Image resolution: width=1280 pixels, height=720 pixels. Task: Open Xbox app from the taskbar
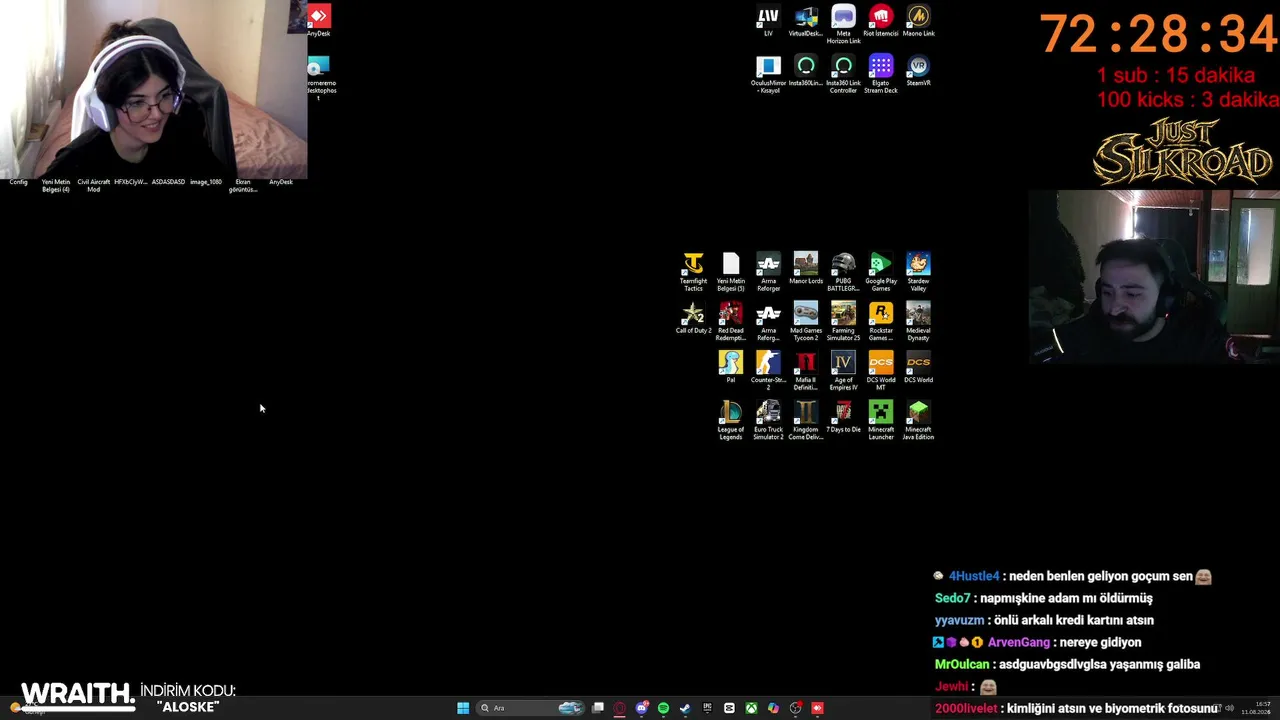(751, 708)
